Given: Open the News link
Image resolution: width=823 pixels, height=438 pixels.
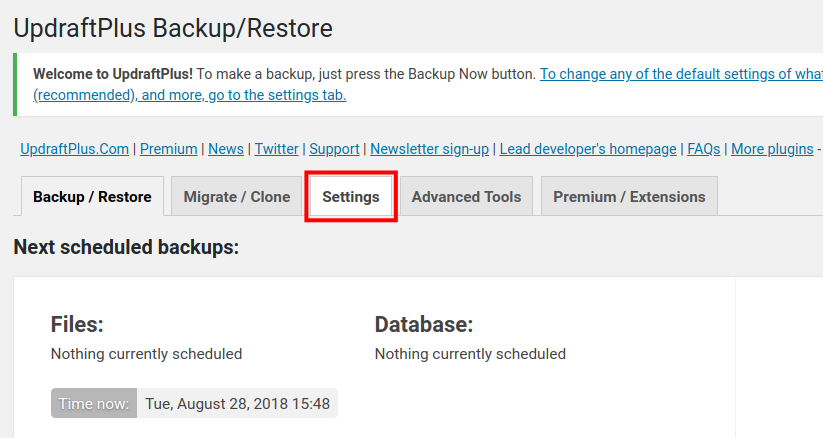Looking at the screenshot, I should point(226,149).
